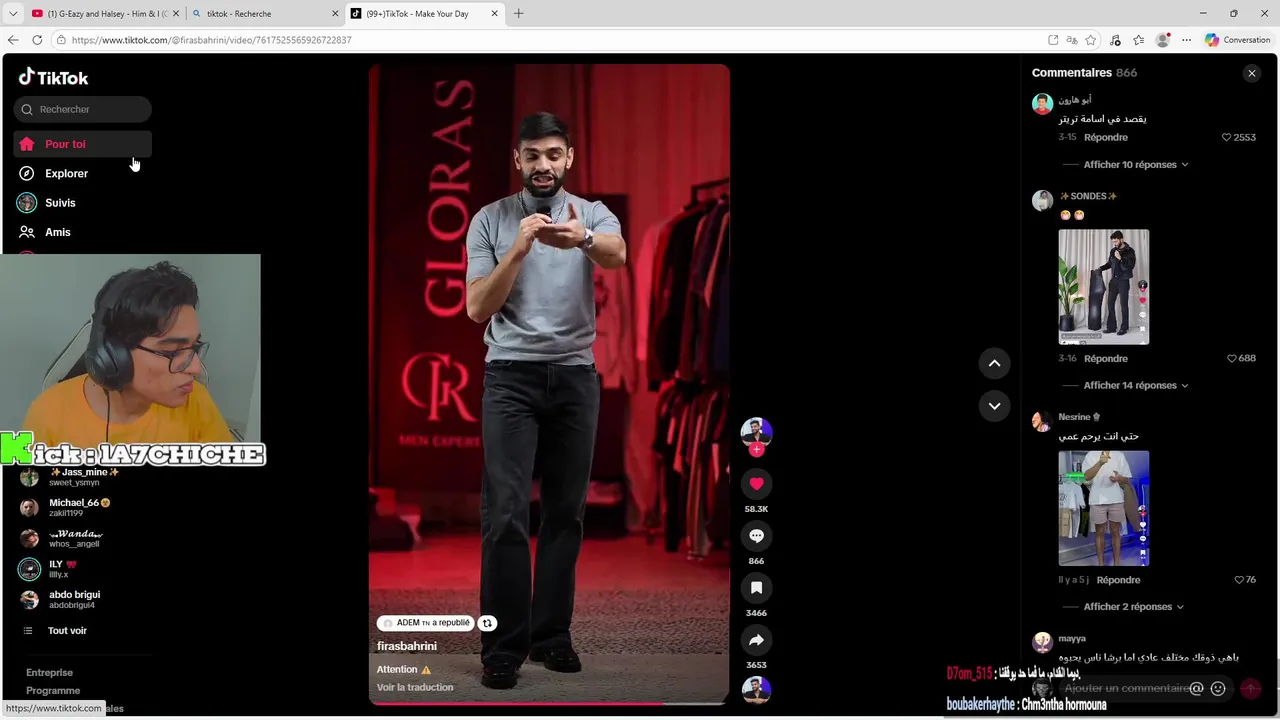The height and width of the screenshot is (720, 1280).
Task: Click the video progress bar
Action: (x=548, y=703)
